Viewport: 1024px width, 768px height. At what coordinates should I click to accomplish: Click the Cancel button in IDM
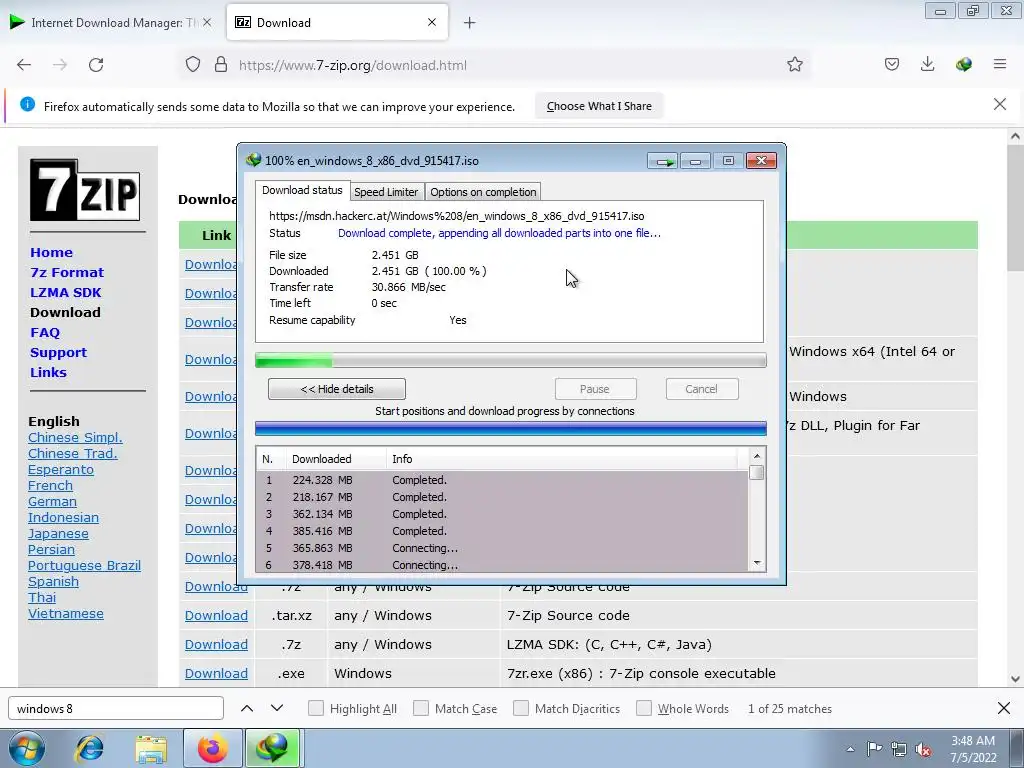701,389
